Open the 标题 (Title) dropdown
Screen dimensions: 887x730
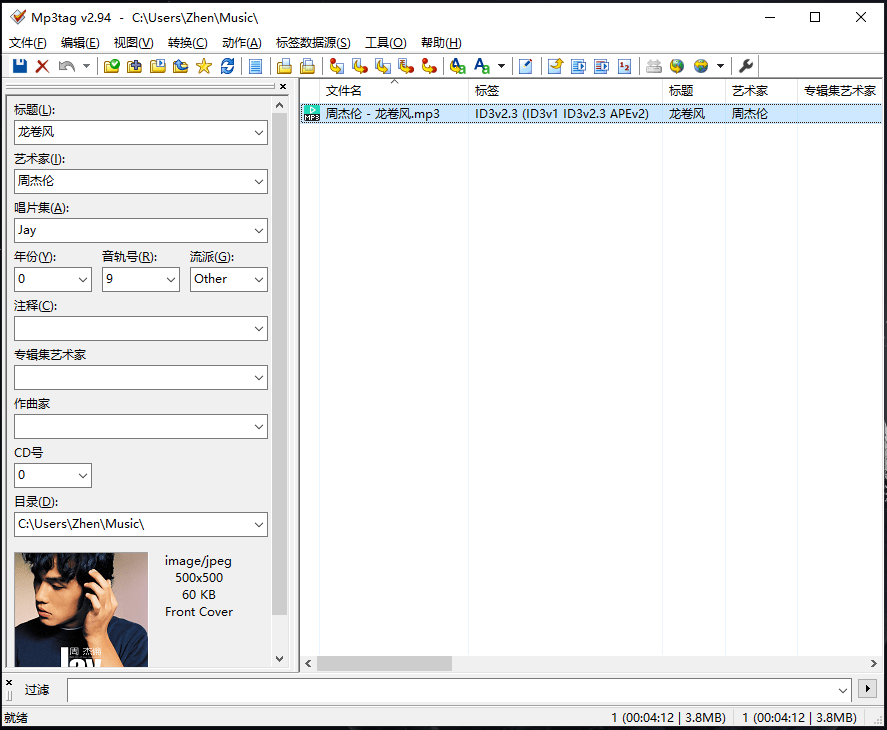[258, 132]
